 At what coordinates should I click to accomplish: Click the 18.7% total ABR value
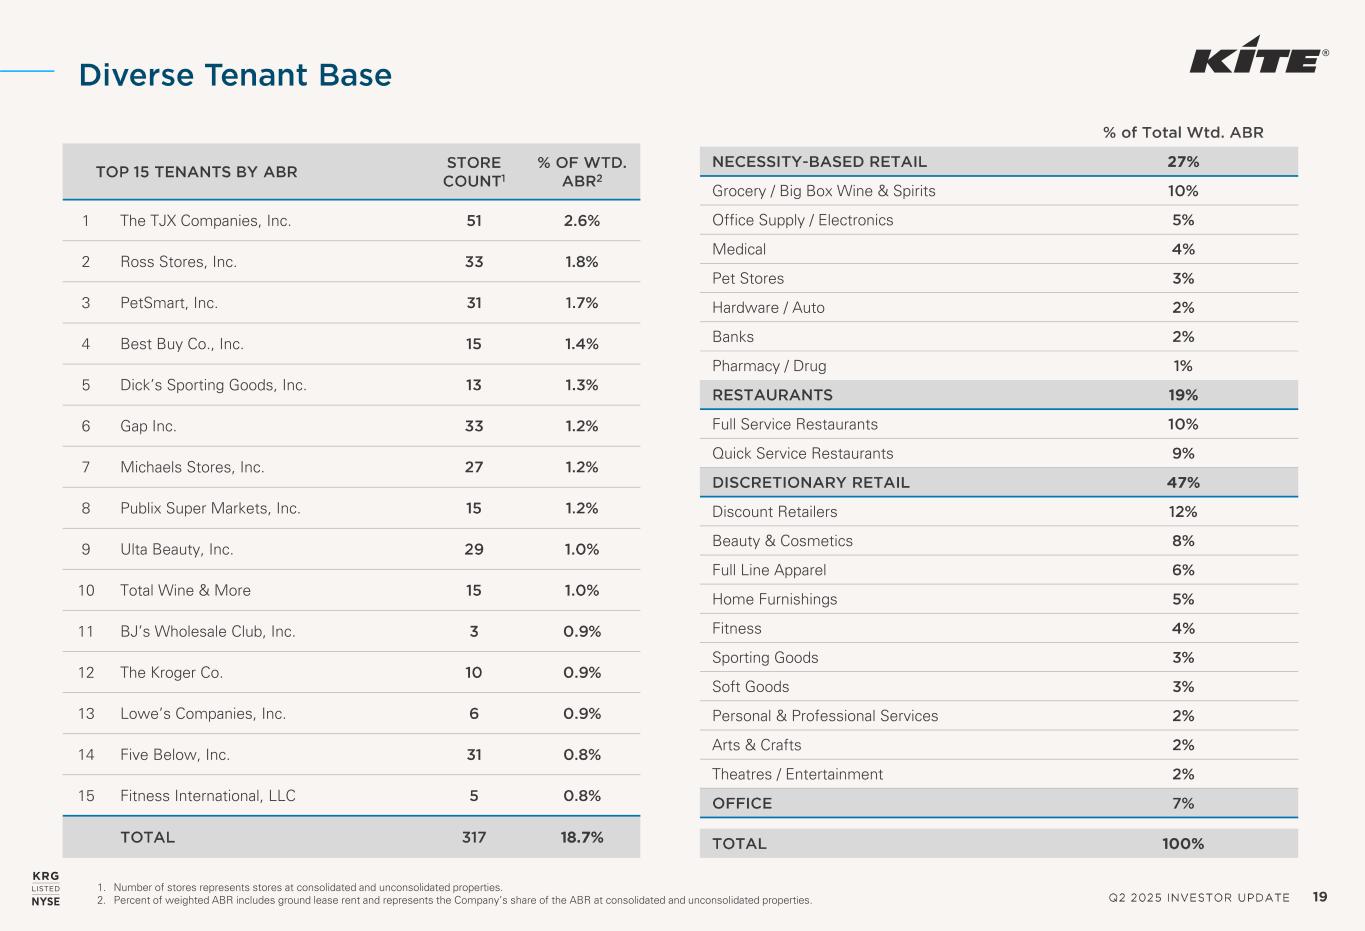[x=581, y=837]
